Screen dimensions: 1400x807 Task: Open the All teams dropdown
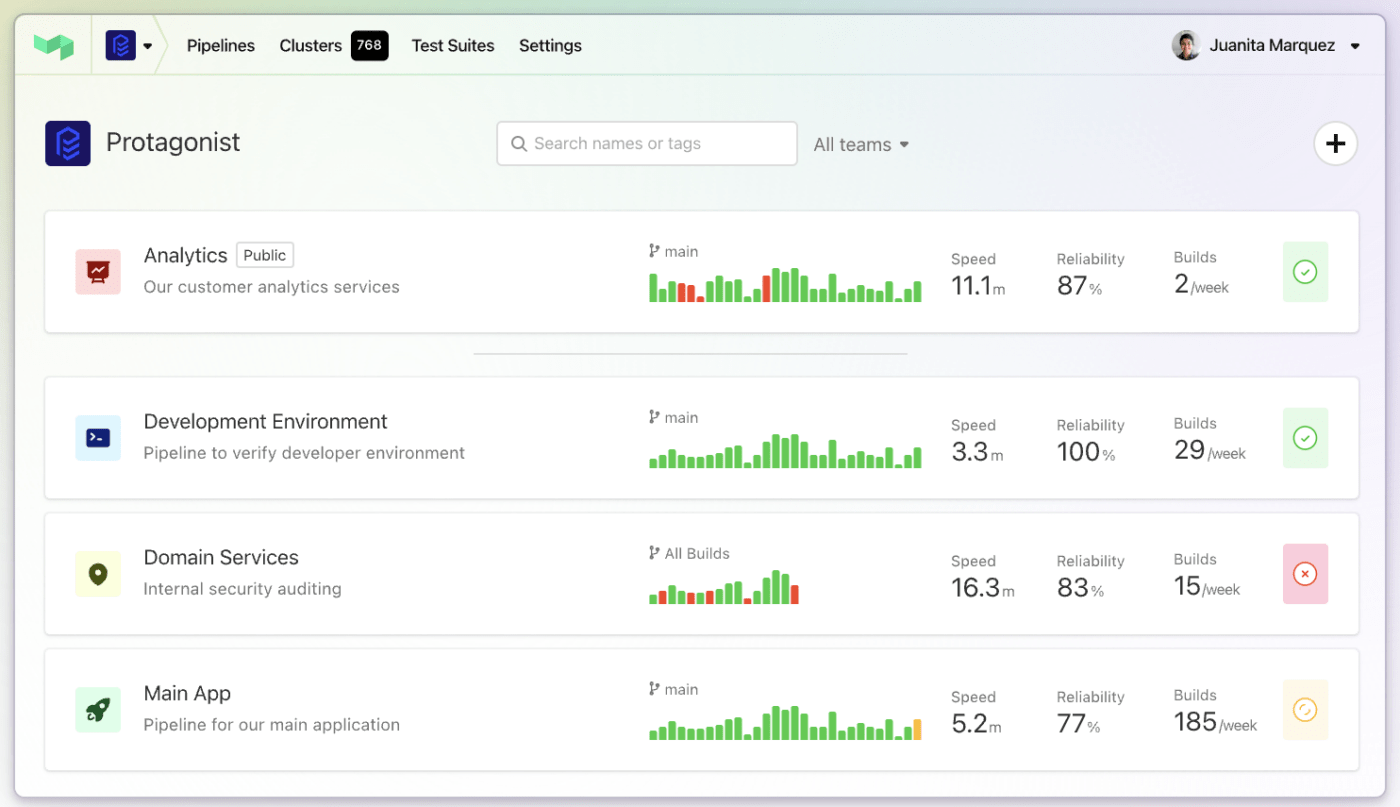[x=861, y=144]
